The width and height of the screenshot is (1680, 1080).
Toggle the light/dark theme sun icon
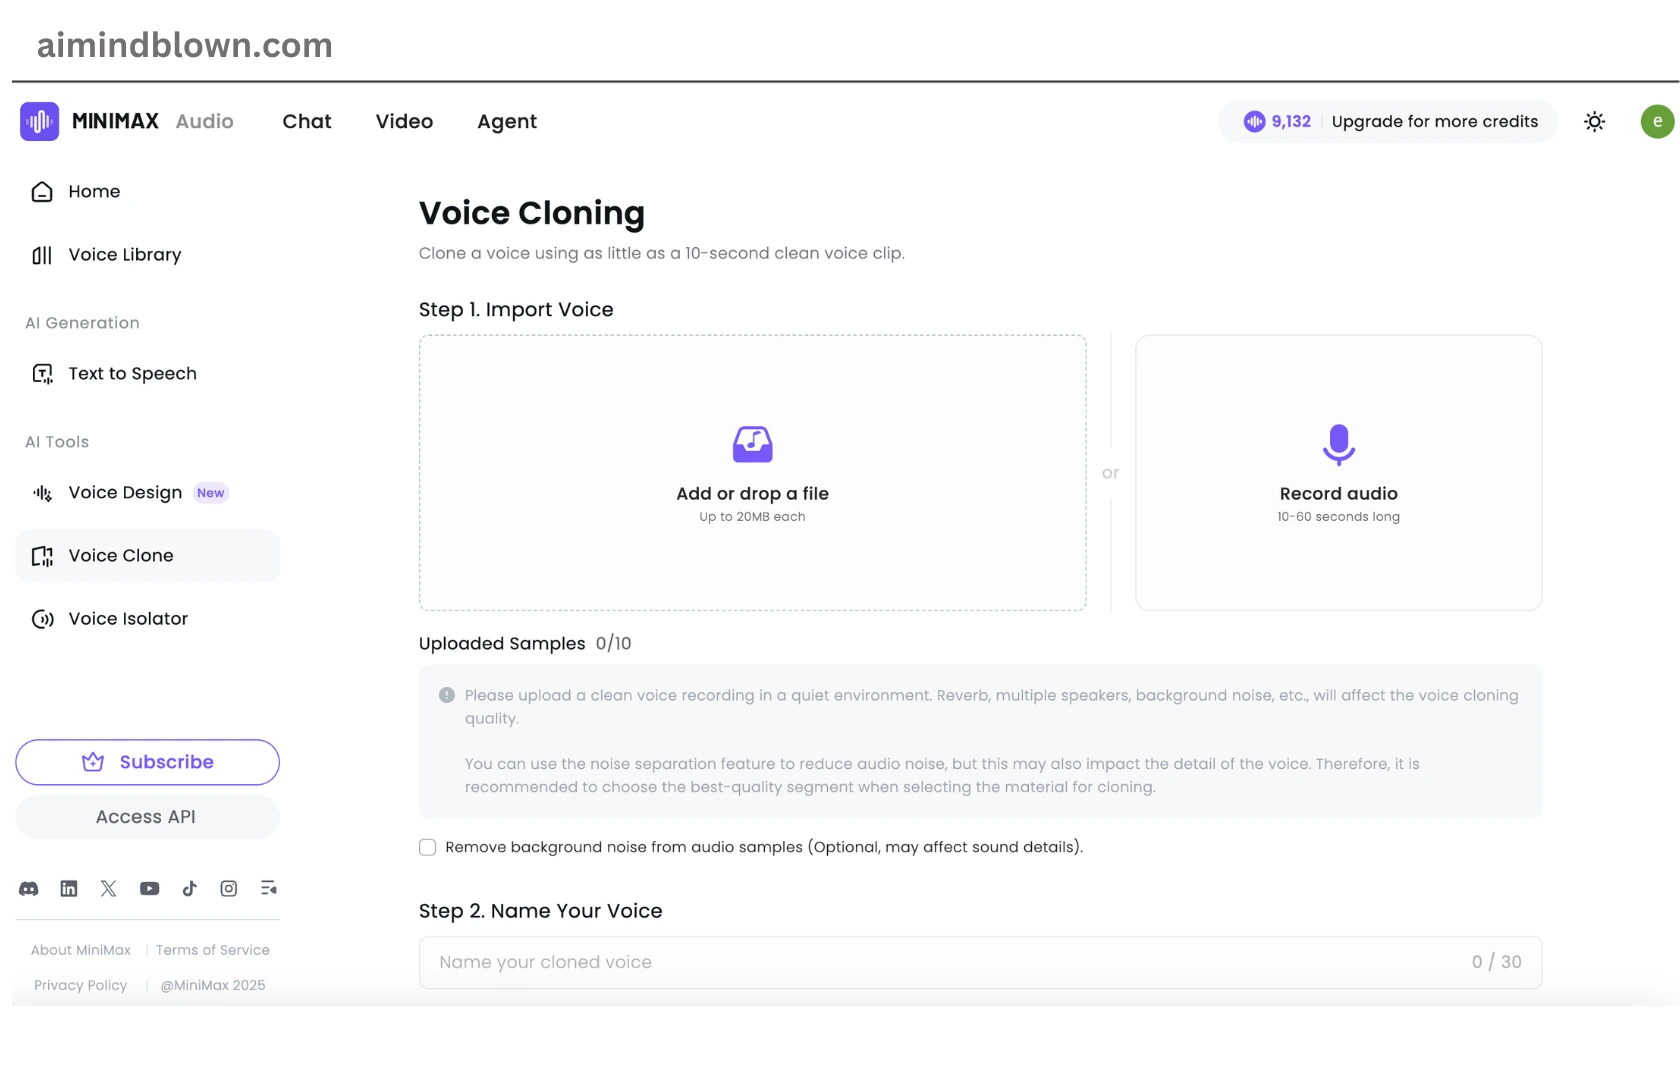[1594, 122]
